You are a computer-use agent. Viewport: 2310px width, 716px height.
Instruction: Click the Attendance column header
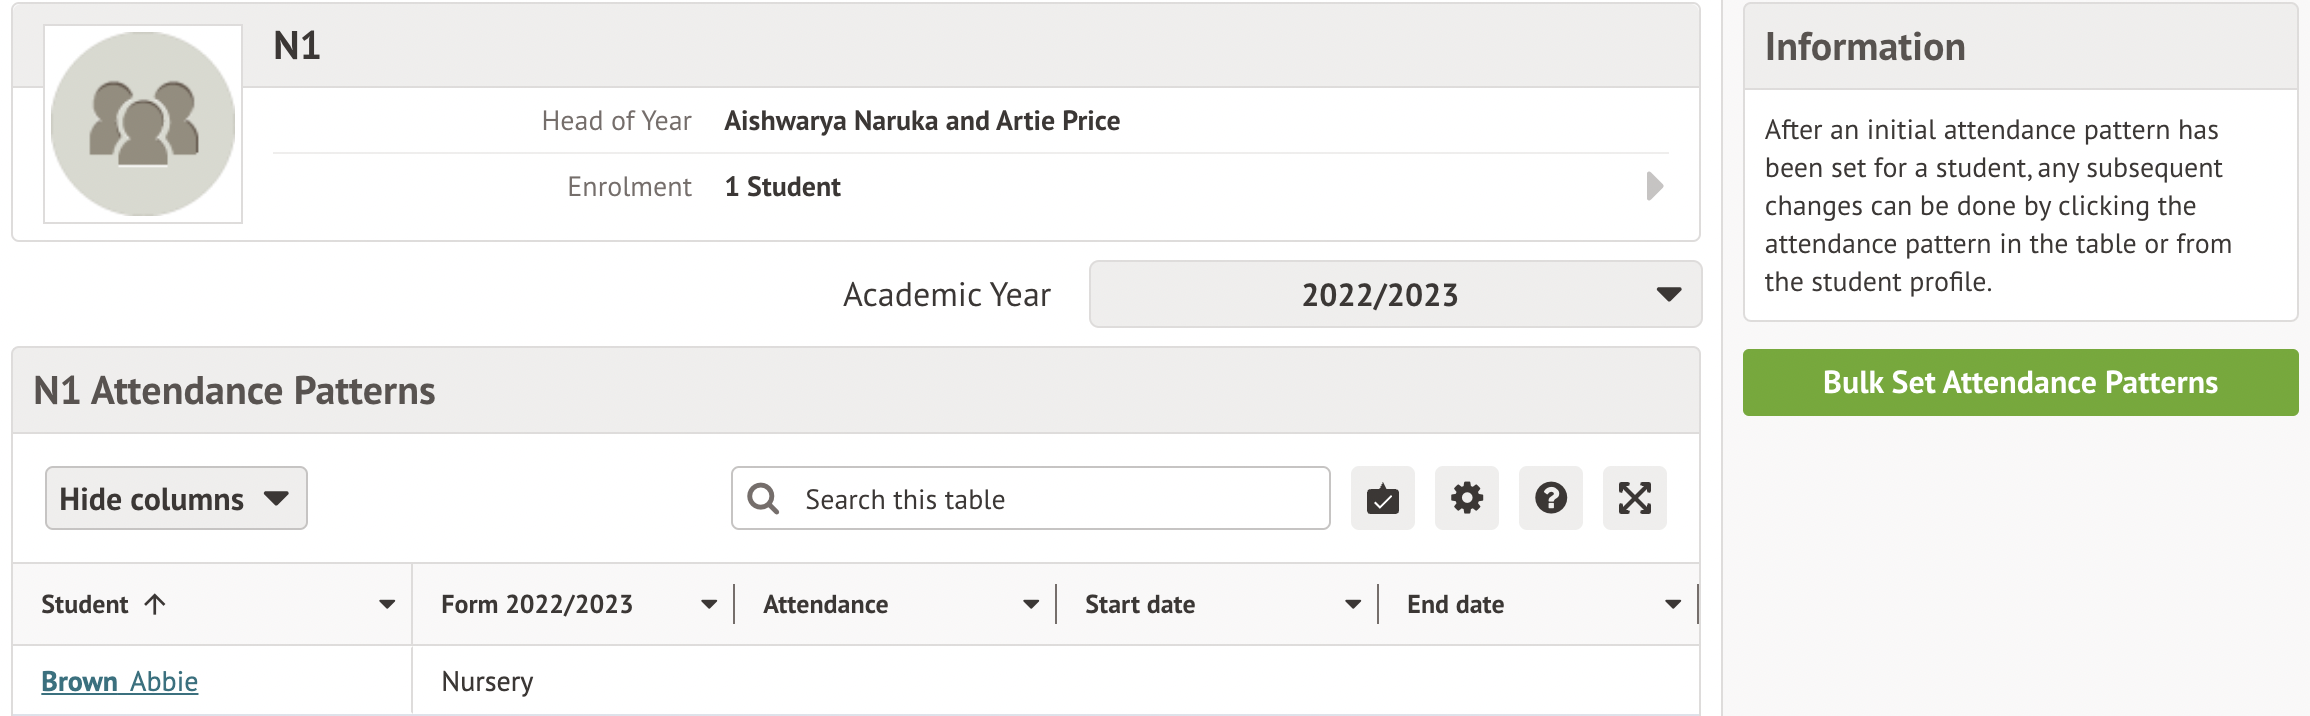pyautogui.click(x=826, y=604)
